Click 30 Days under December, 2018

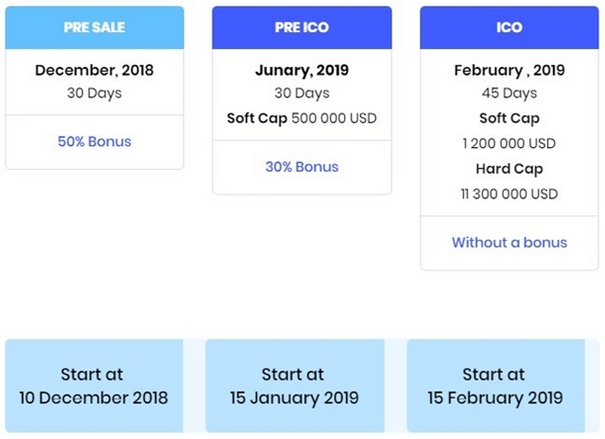tap(94, 93)
